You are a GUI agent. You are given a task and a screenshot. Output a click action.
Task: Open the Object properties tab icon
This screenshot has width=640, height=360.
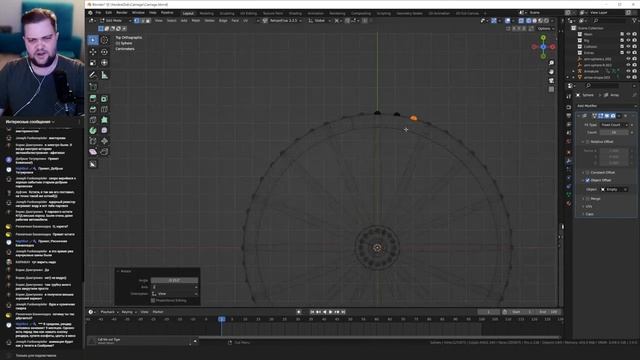[x=569, y=152]
